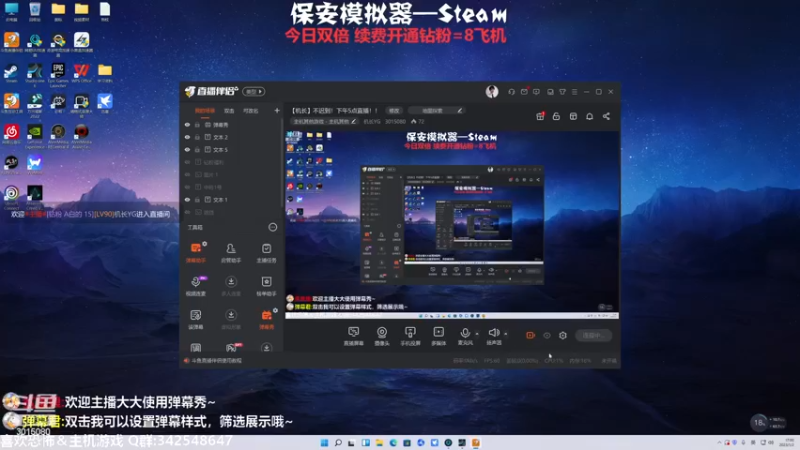Toggle lock on 文本 5 source

(197, 149)
